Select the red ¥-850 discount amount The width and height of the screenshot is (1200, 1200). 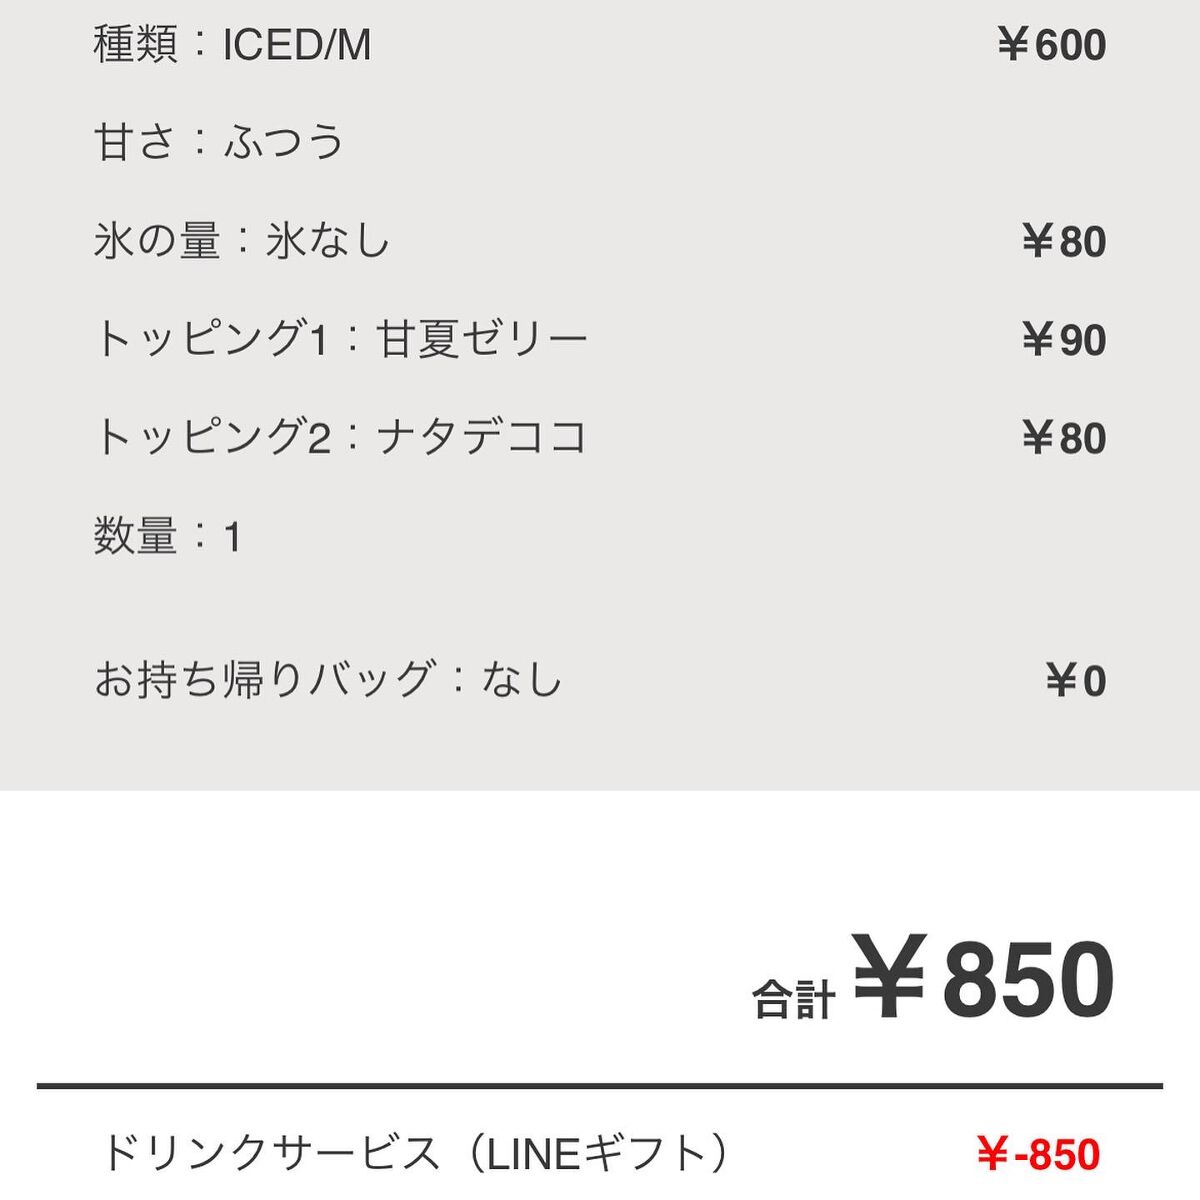click(1038, 1155)
